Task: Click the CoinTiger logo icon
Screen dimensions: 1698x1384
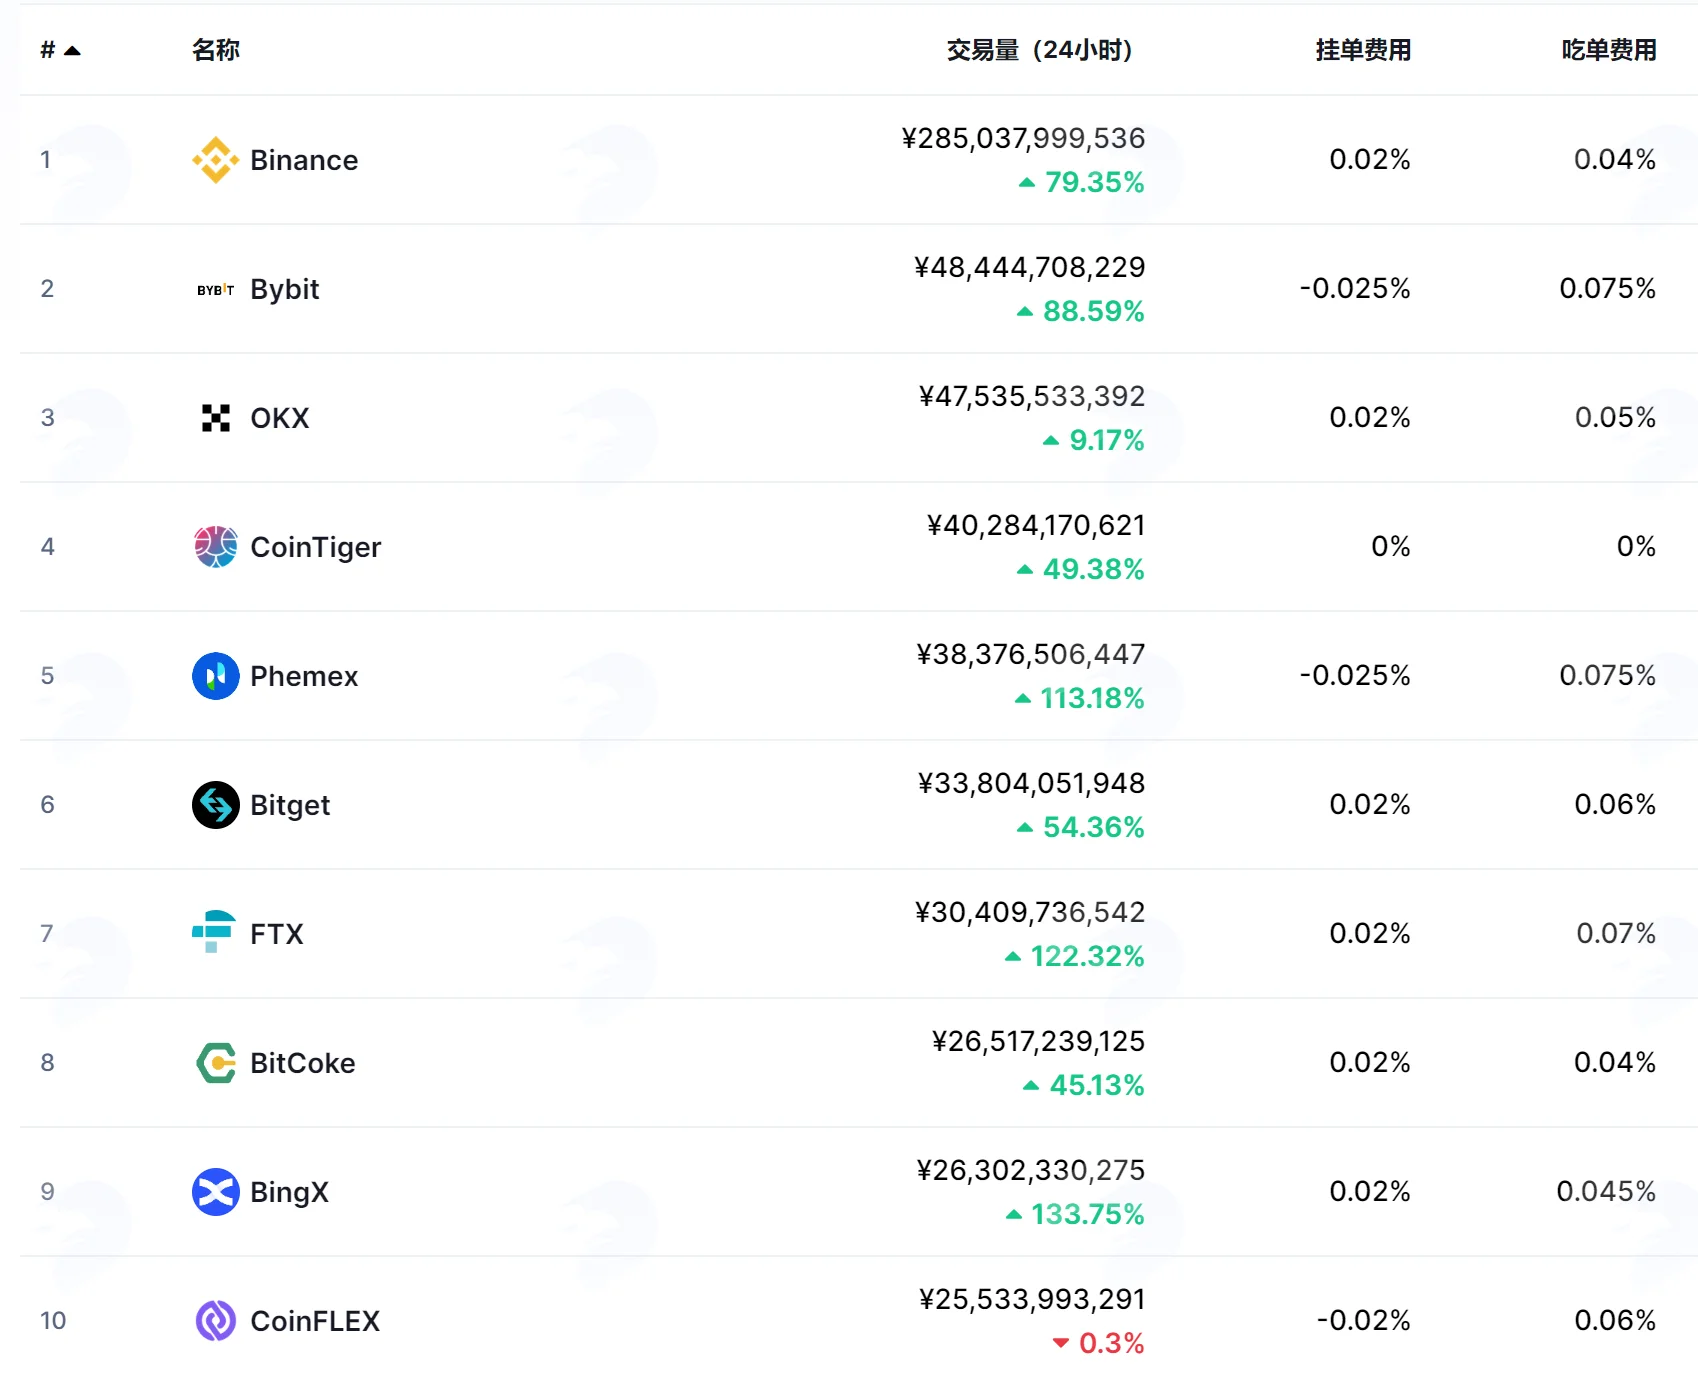Action: point(215,547)
